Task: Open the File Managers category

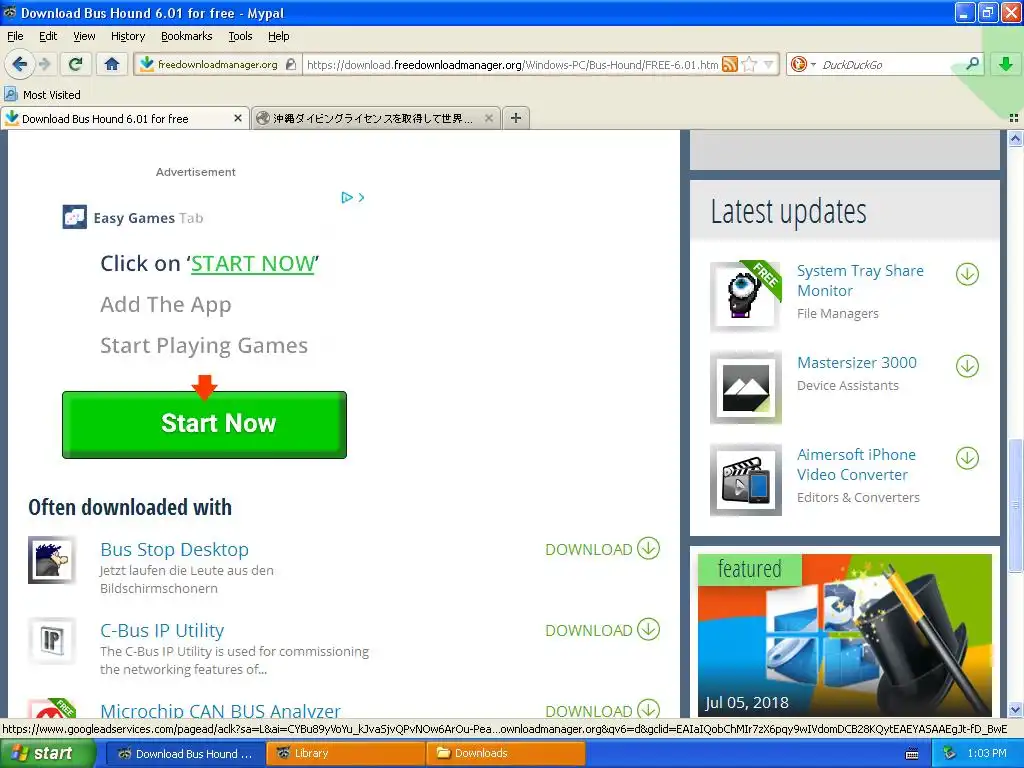Action: click(838, 313)
